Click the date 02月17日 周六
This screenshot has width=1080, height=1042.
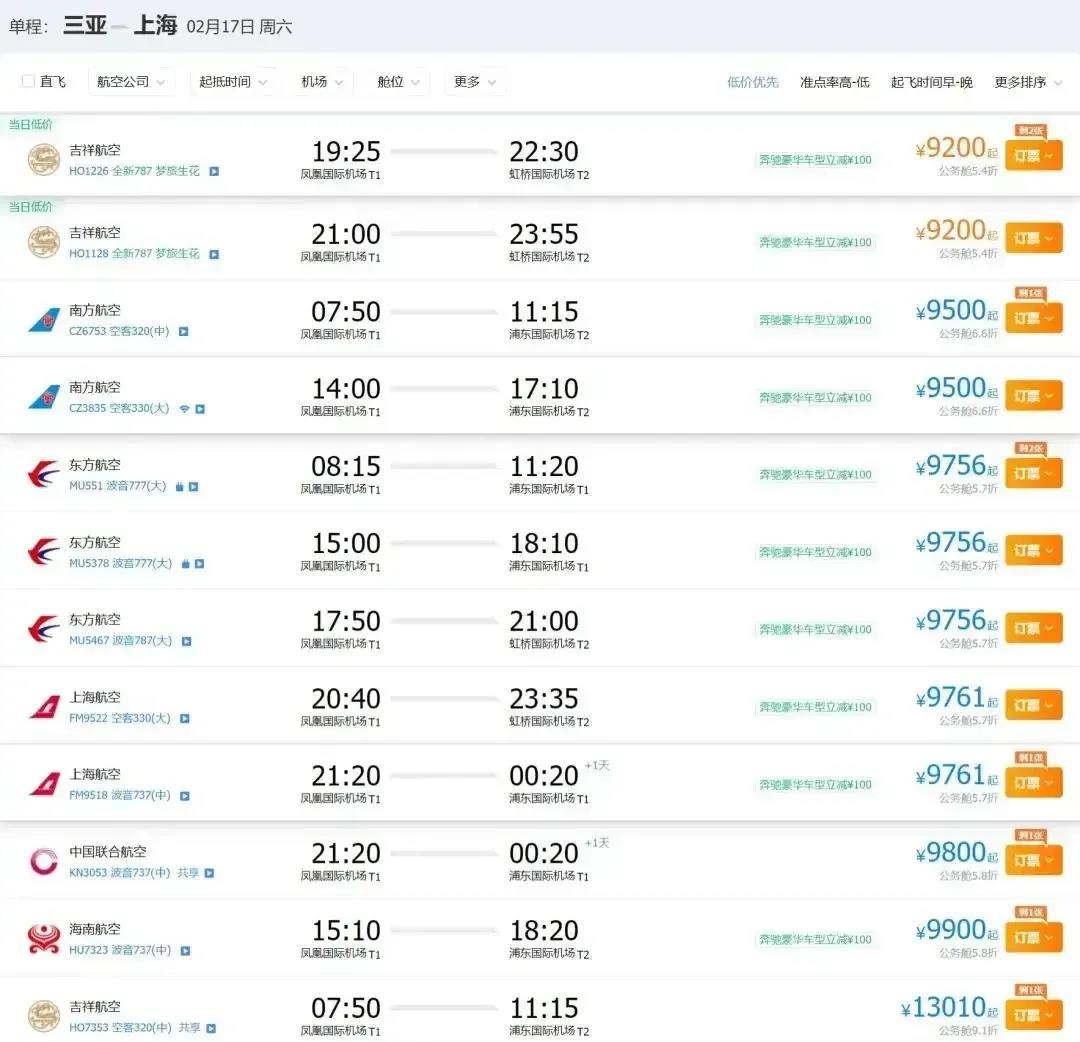click(x=239, y=27)
